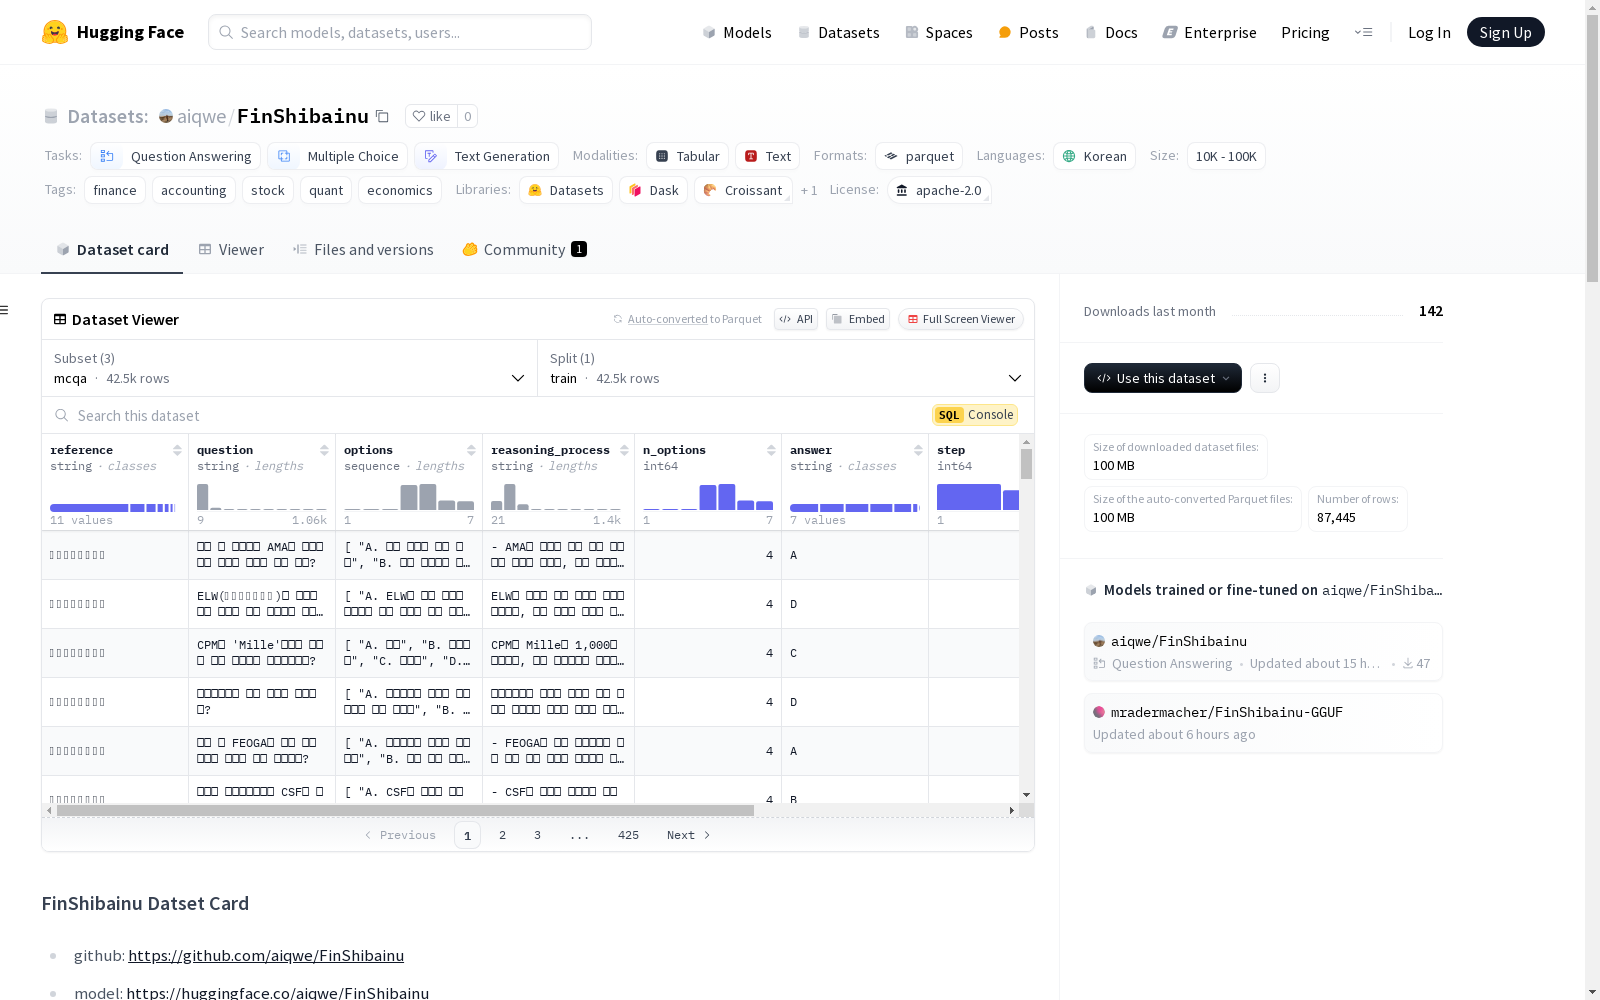
Task: Go to page 2 of the dataset
Action: click(502, 835)
